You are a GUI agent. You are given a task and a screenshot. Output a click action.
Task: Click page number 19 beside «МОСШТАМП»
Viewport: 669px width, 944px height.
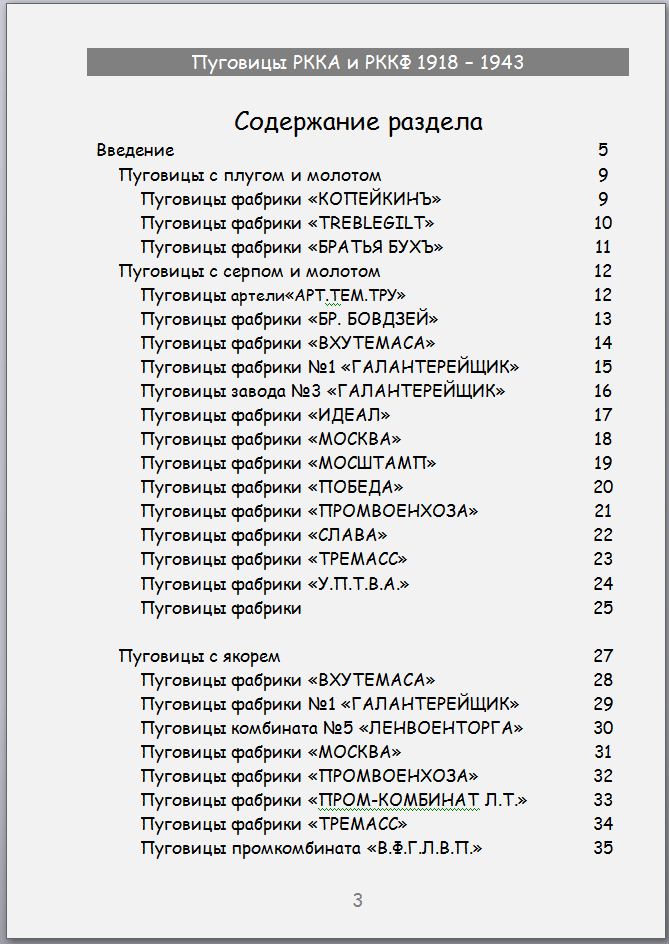[x=603, y=464]
